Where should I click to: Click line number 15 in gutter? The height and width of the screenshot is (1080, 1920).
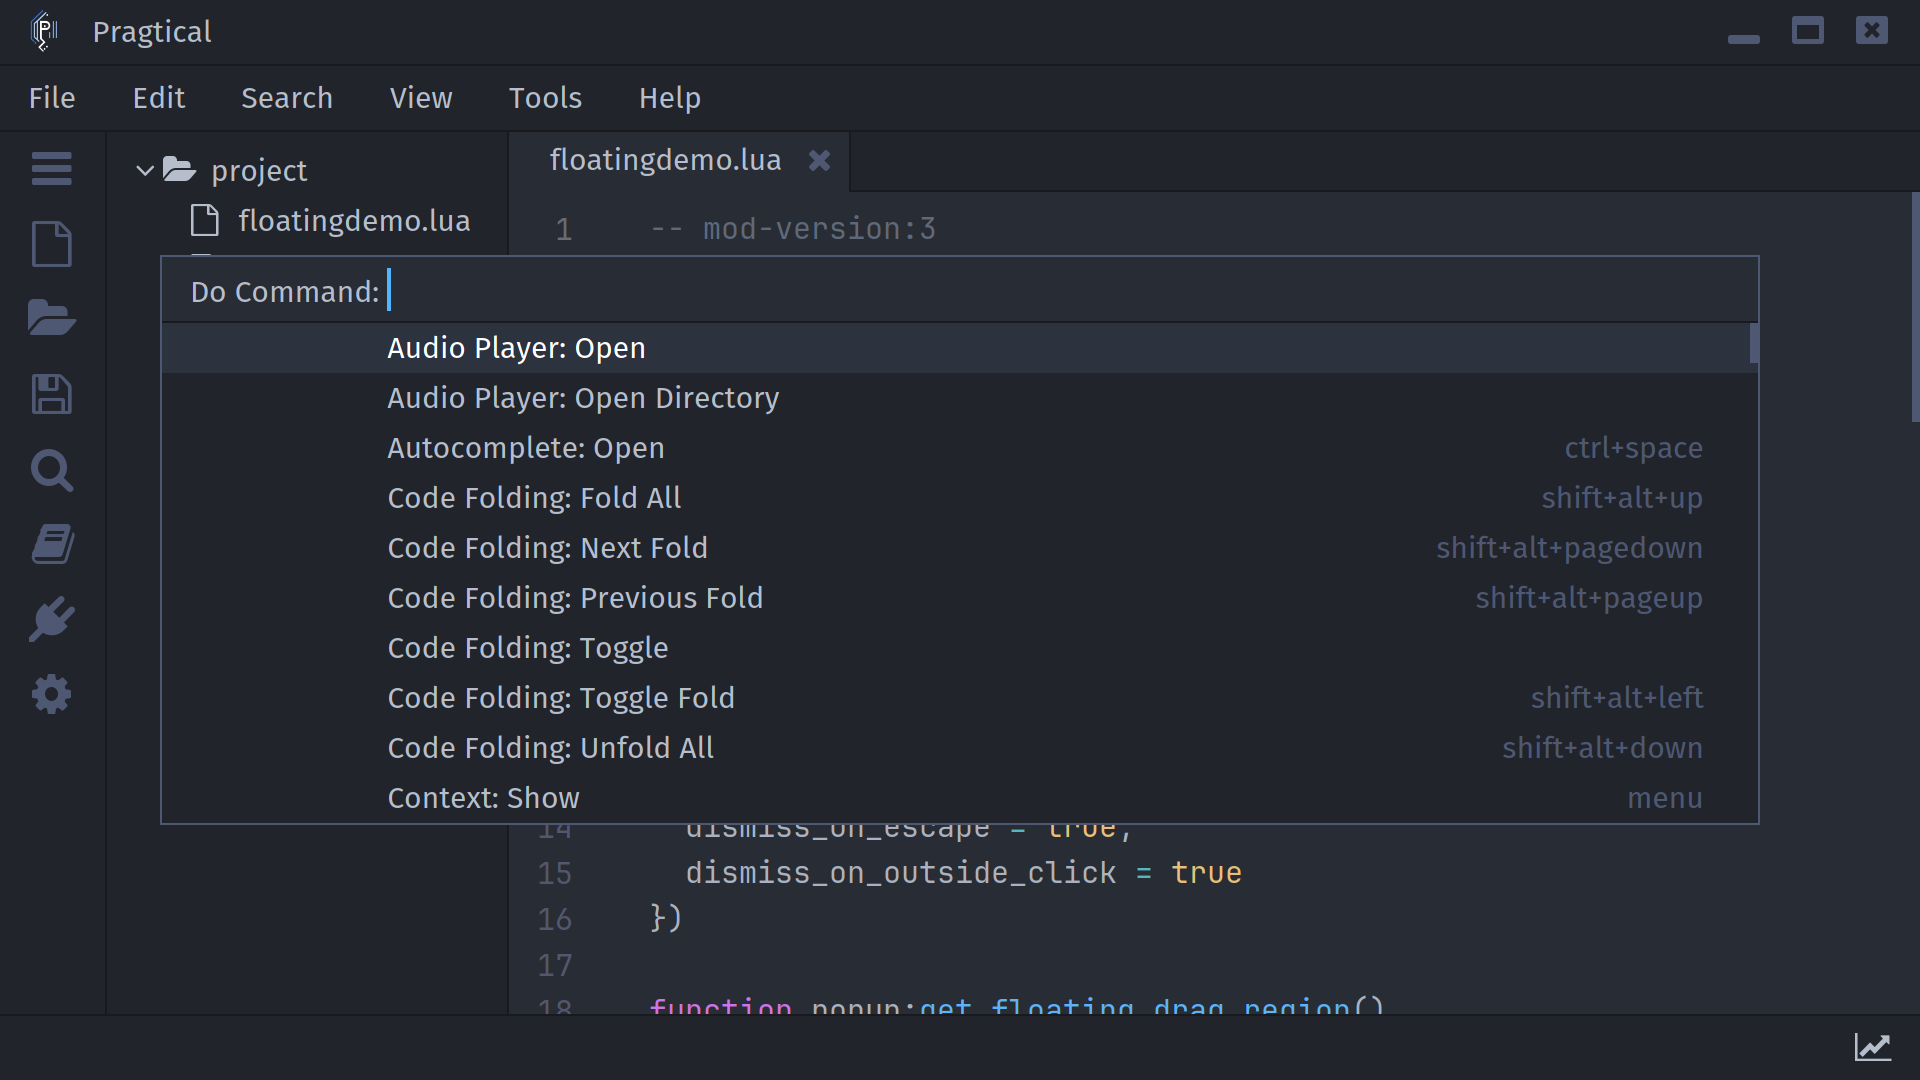(555, 873)
